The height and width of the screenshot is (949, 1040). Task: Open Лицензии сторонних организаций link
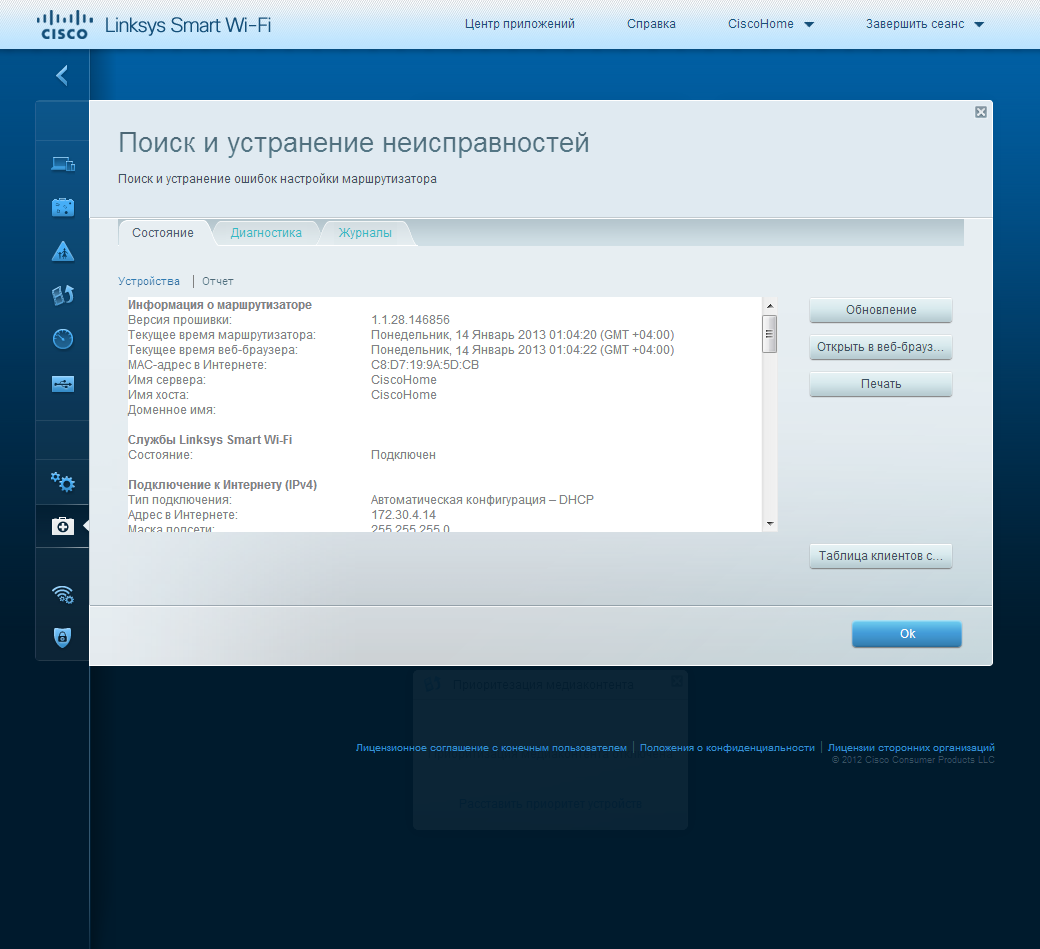(x=911, y=747)
